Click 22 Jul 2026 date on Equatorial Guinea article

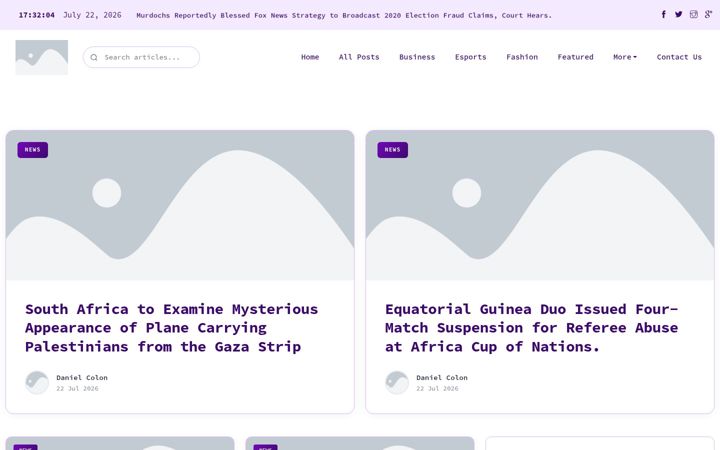[437, 388]
